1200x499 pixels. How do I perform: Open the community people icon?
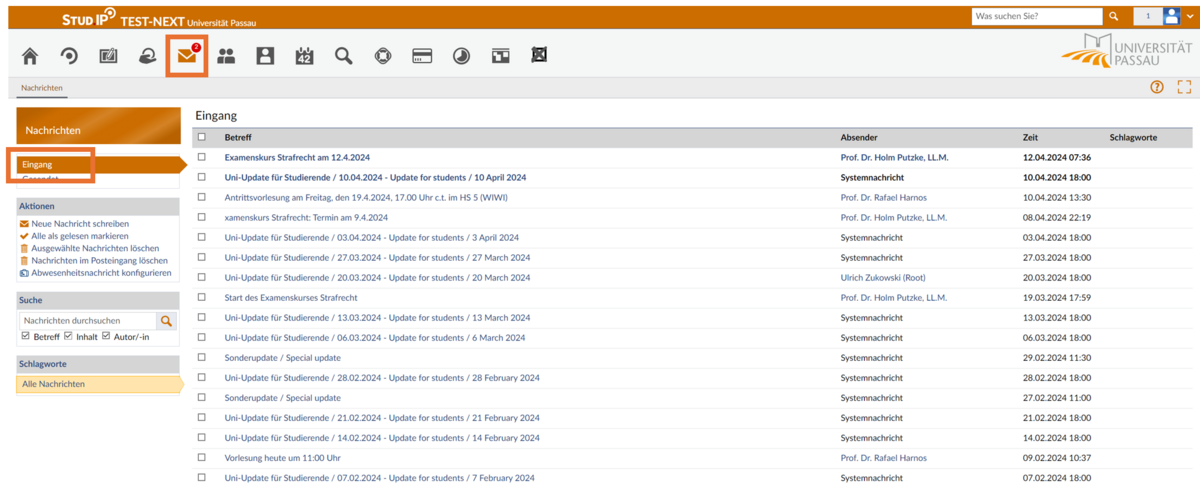click(x=226, y=57)
